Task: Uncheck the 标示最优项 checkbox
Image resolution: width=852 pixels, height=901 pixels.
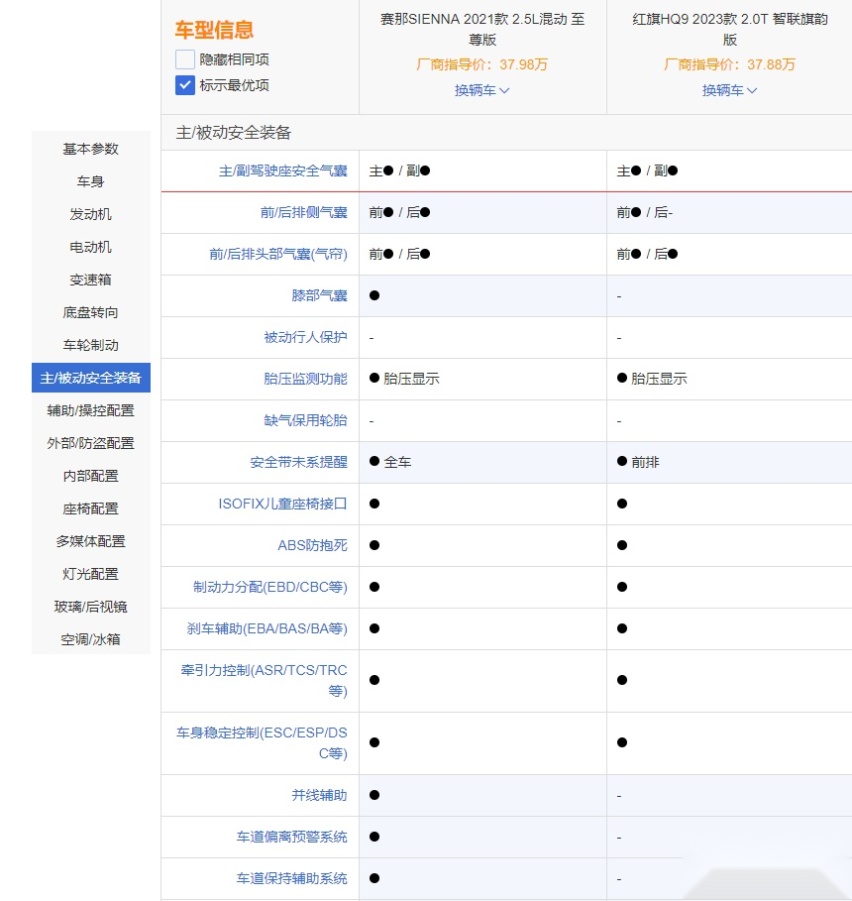Action: (x=185, y=85)
